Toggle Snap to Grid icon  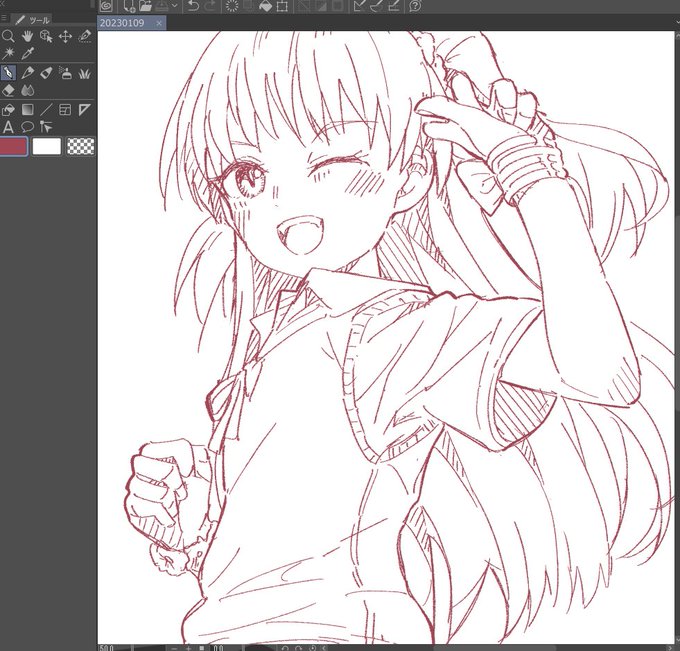point(393,6)
